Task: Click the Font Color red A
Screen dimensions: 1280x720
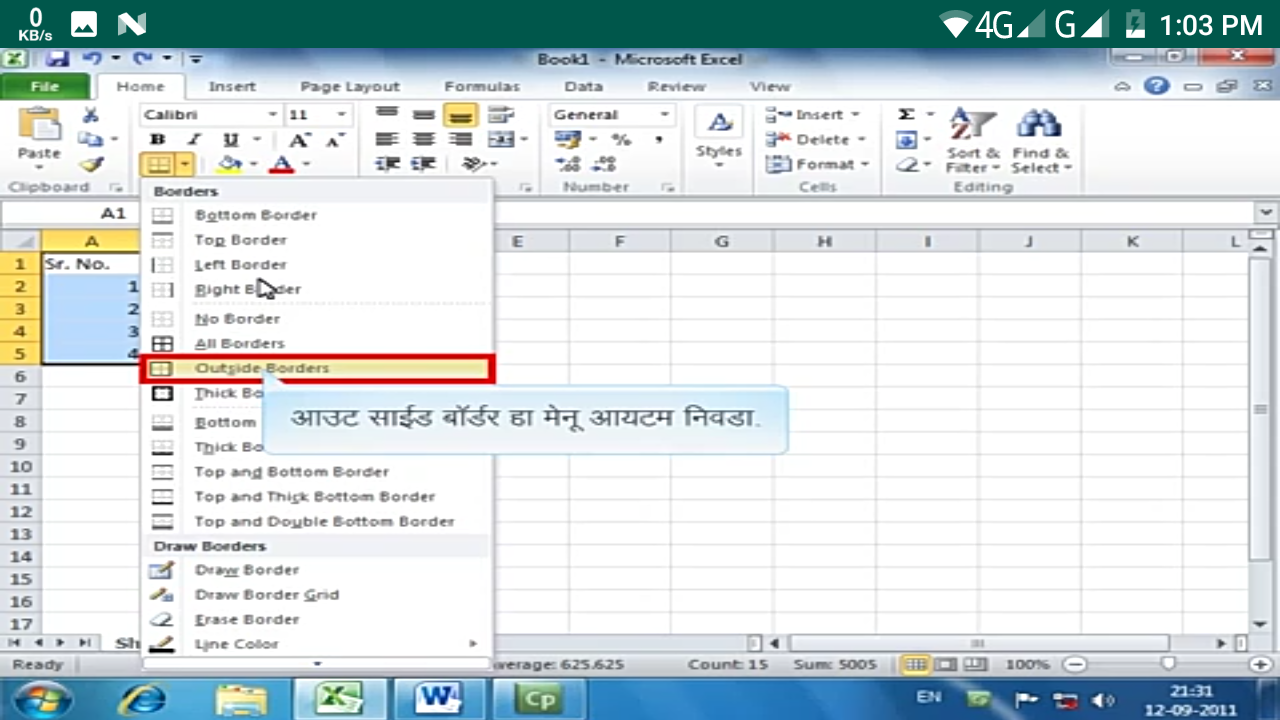Action: (282, 164)
